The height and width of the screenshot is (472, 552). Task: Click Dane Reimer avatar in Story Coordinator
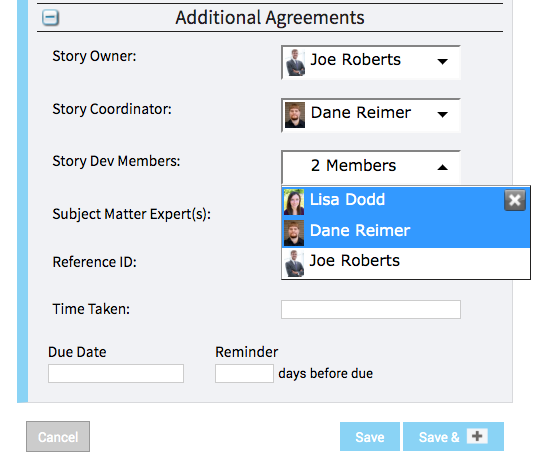295,115
